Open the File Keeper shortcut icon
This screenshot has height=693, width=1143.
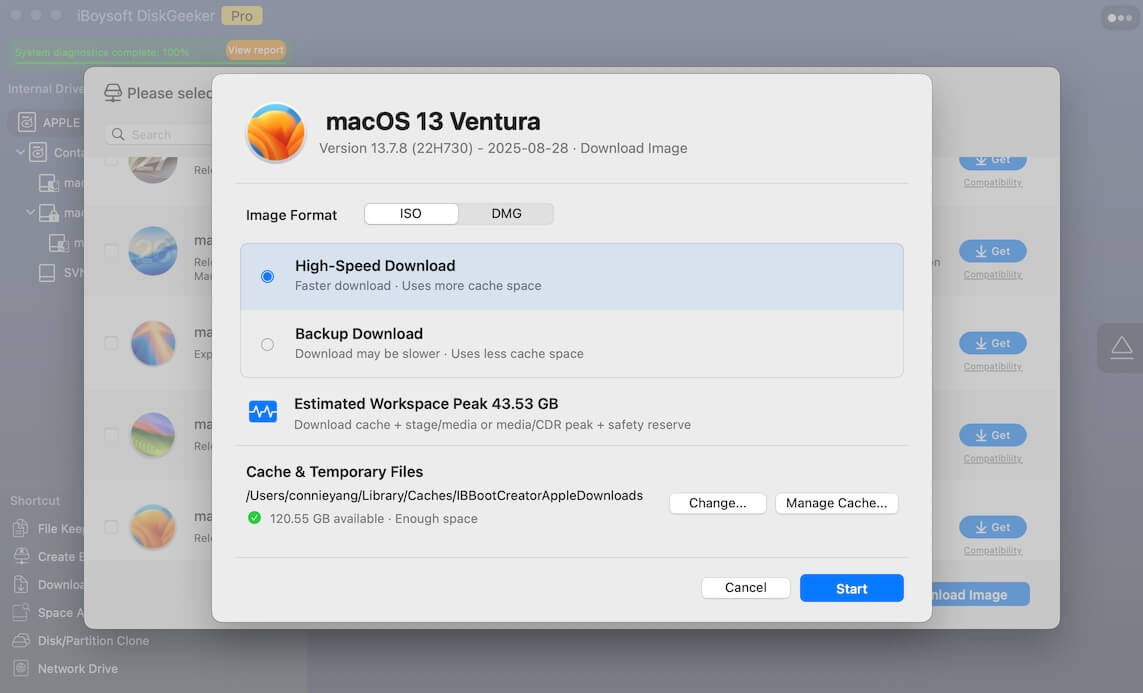21,528
